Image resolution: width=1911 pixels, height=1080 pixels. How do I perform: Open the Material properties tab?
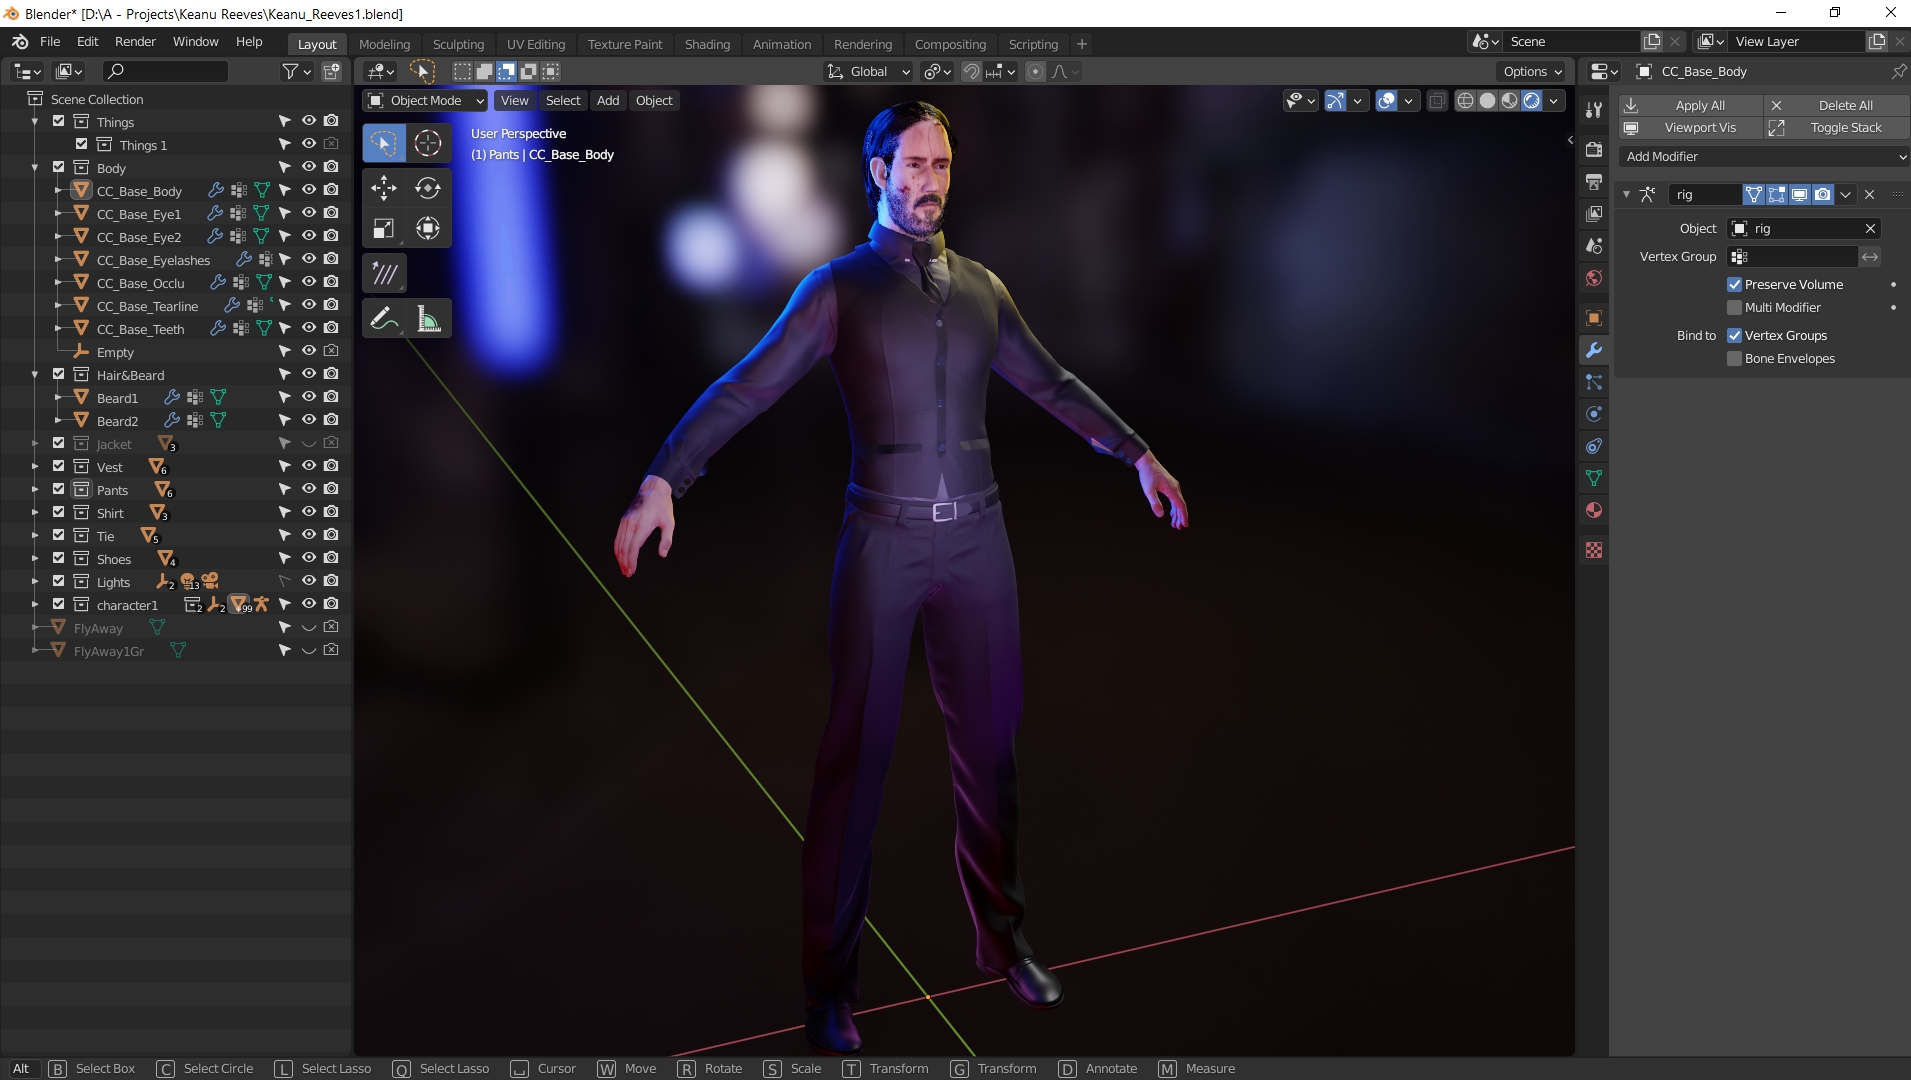click(1594, 510)
